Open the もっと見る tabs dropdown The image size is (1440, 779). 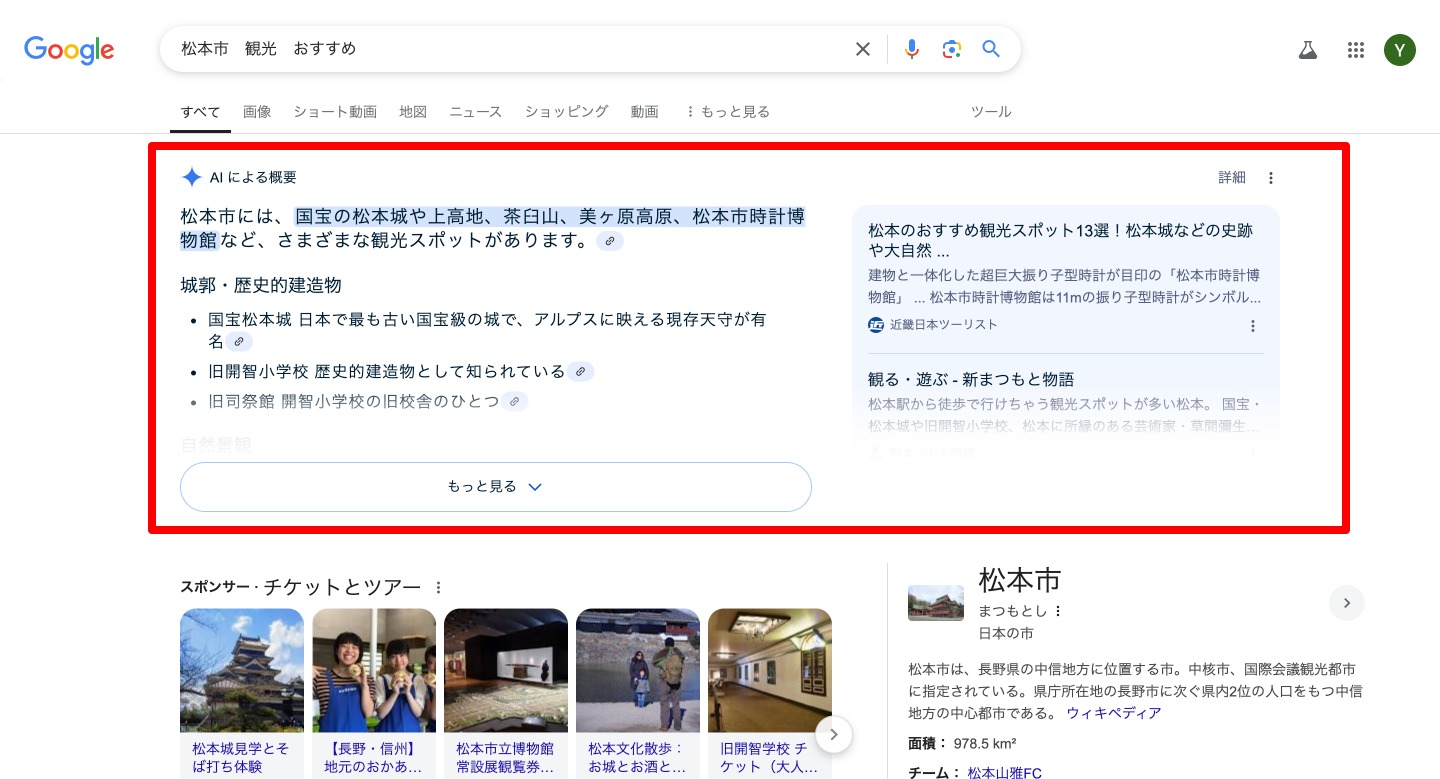[x=727, y=112]
